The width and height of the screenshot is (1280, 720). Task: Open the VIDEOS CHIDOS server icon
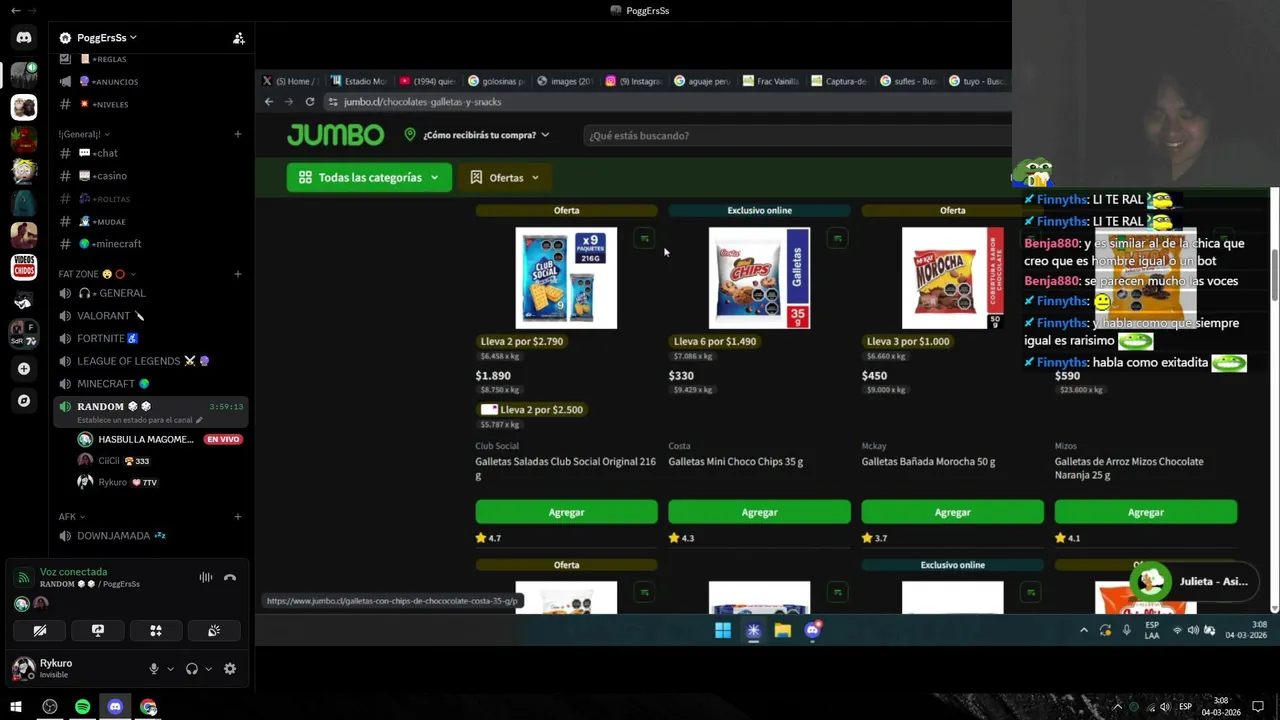pyautogui.click(x=24, y=267)
